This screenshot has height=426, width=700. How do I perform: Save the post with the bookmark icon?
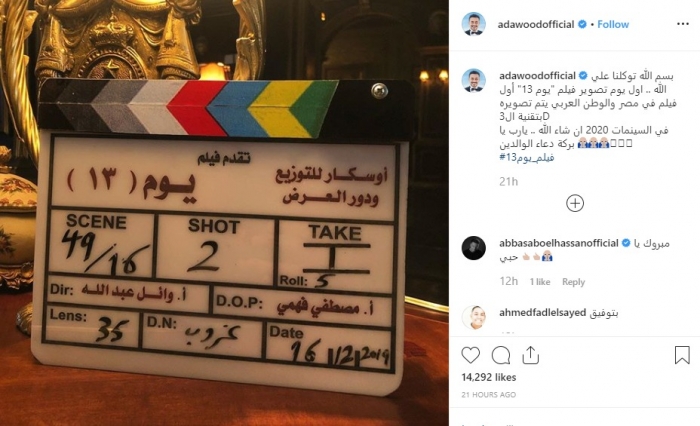pos(682,355)
